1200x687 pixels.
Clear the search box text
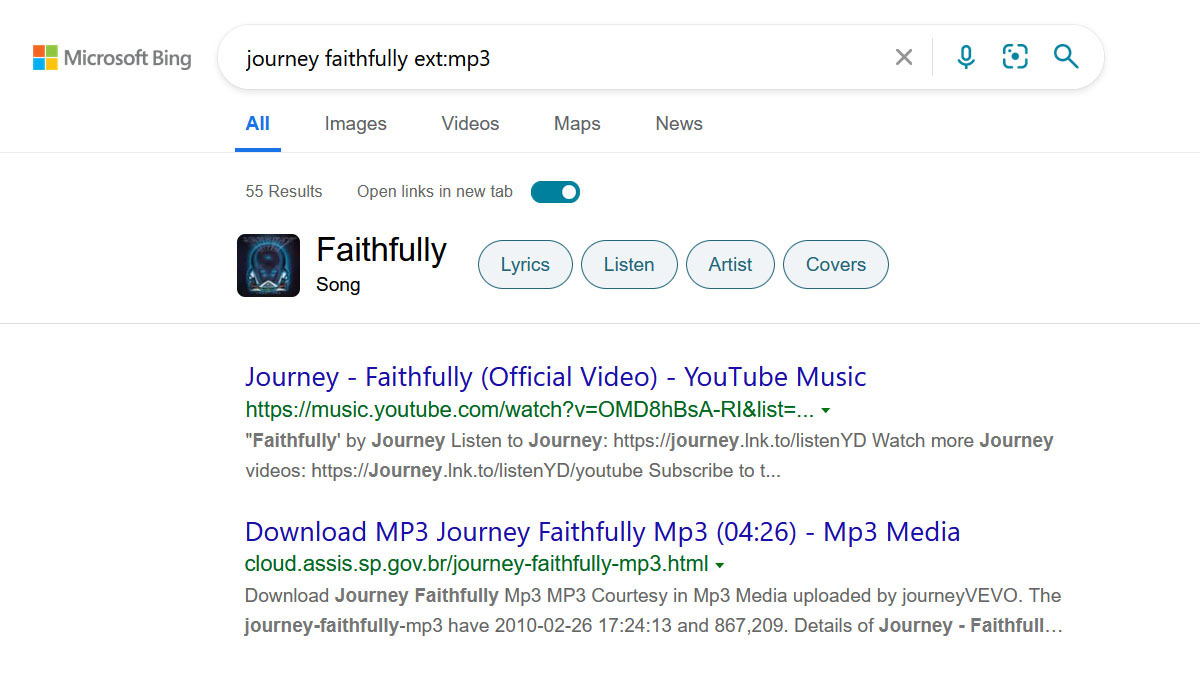tap(904, 57)
